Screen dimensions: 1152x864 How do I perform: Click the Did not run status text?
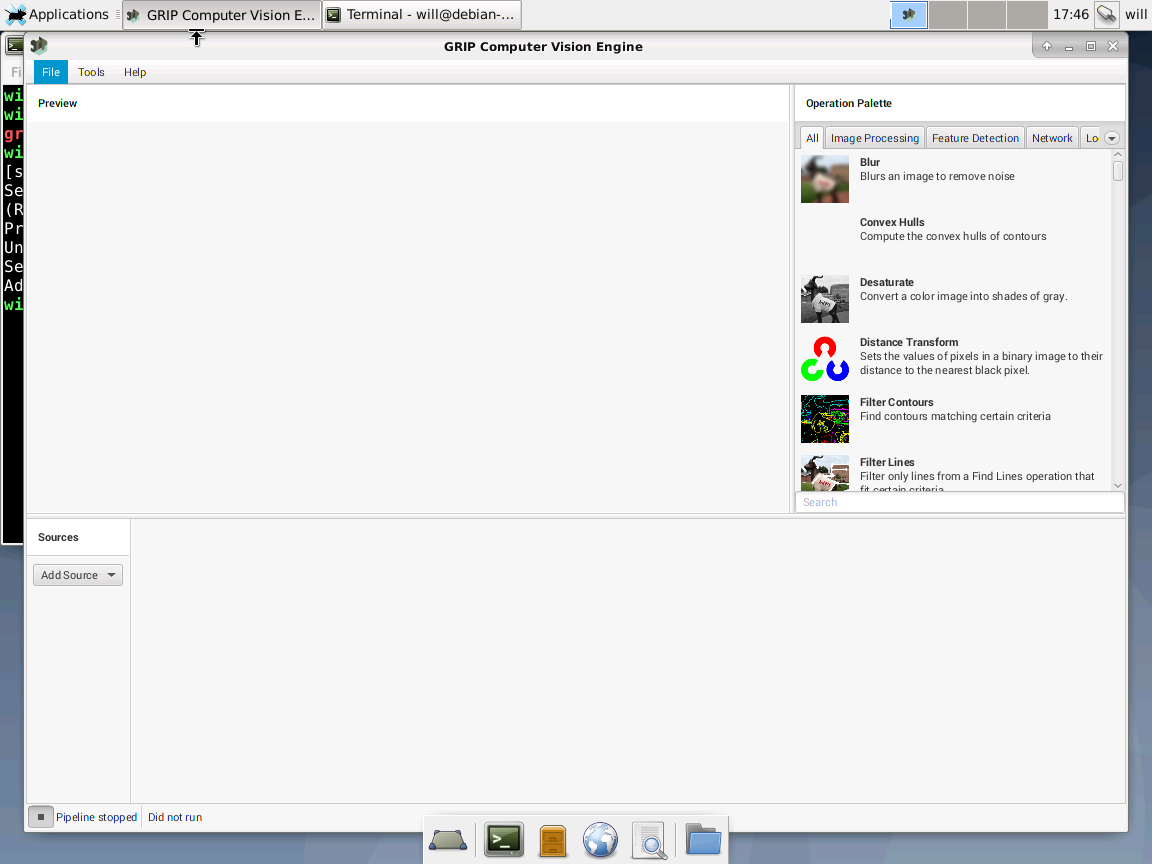[x=175, y=817]
